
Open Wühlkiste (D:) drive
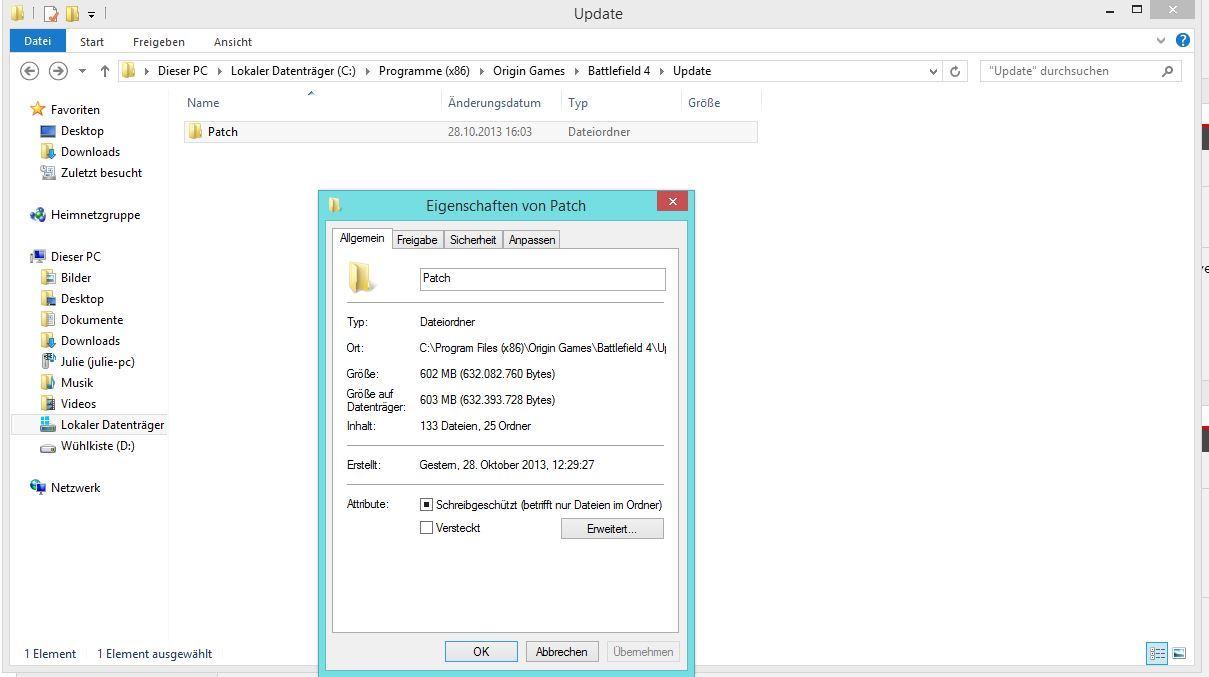(x=97, y=446)
